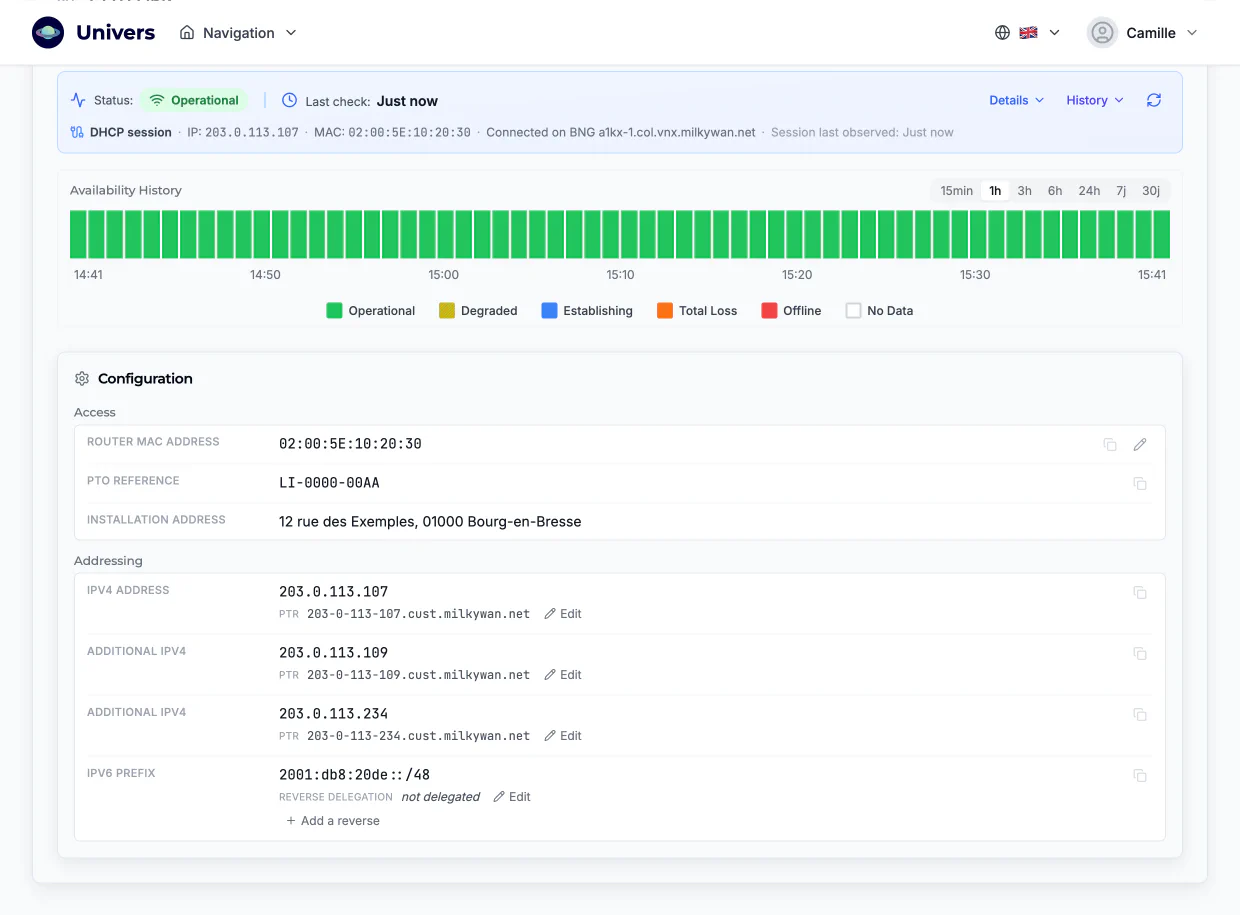Open the Navigation dropdown menu
The height and width of the screenshot is (915, 1240).
pyautogui.click(x=238, y=33)
